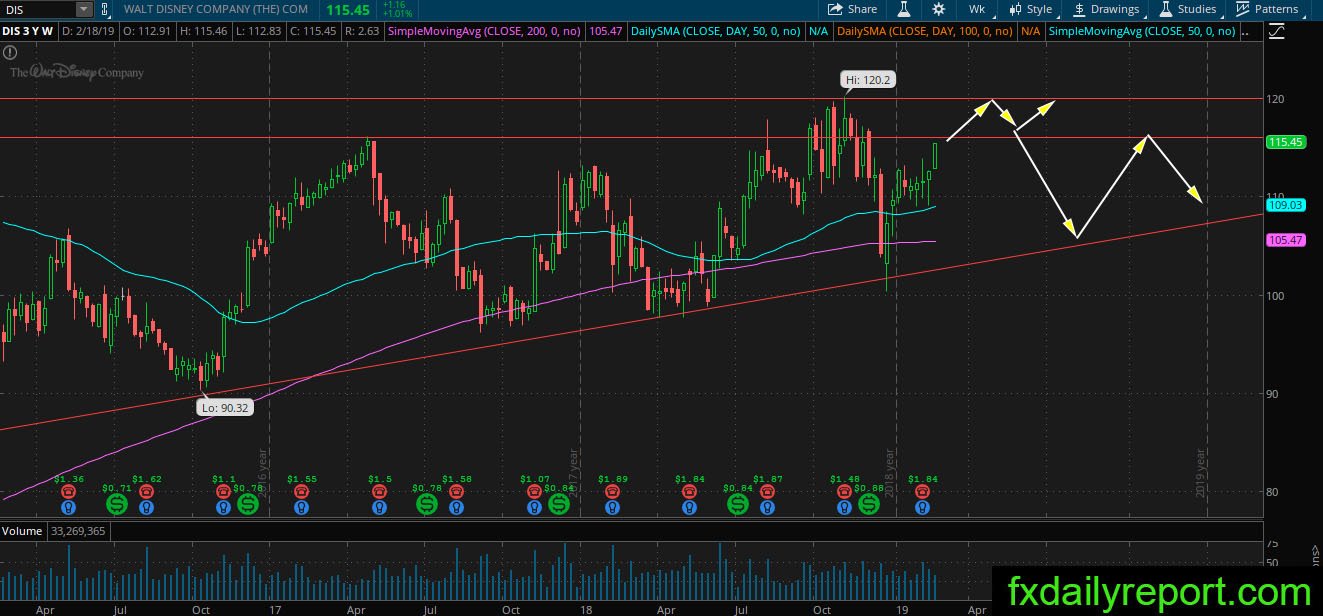Screen dimensions: 1323x616
Task: Click the conference call icon under $1.55
Action: click(301, 492)
